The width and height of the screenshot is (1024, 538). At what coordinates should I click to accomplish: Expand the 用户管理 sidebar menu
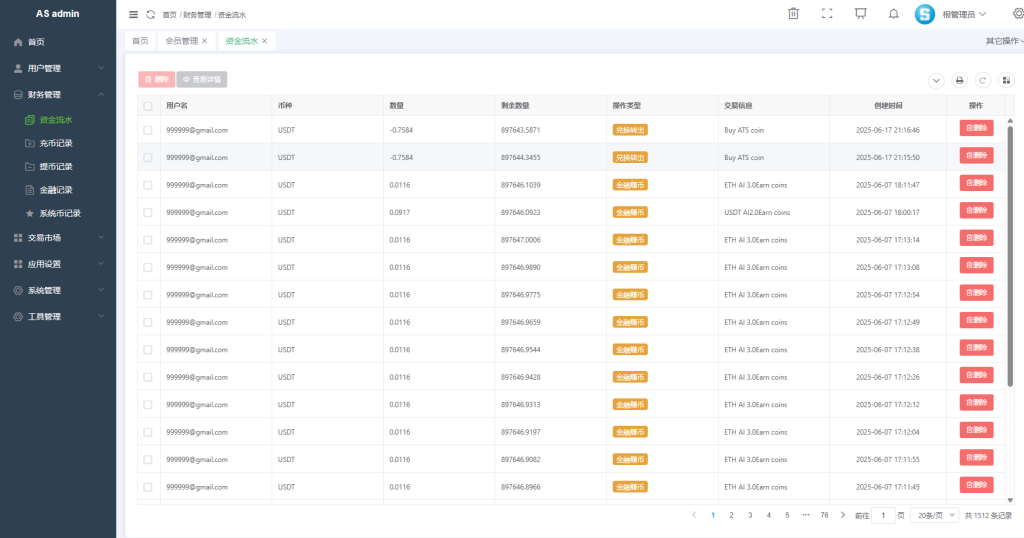58,68
